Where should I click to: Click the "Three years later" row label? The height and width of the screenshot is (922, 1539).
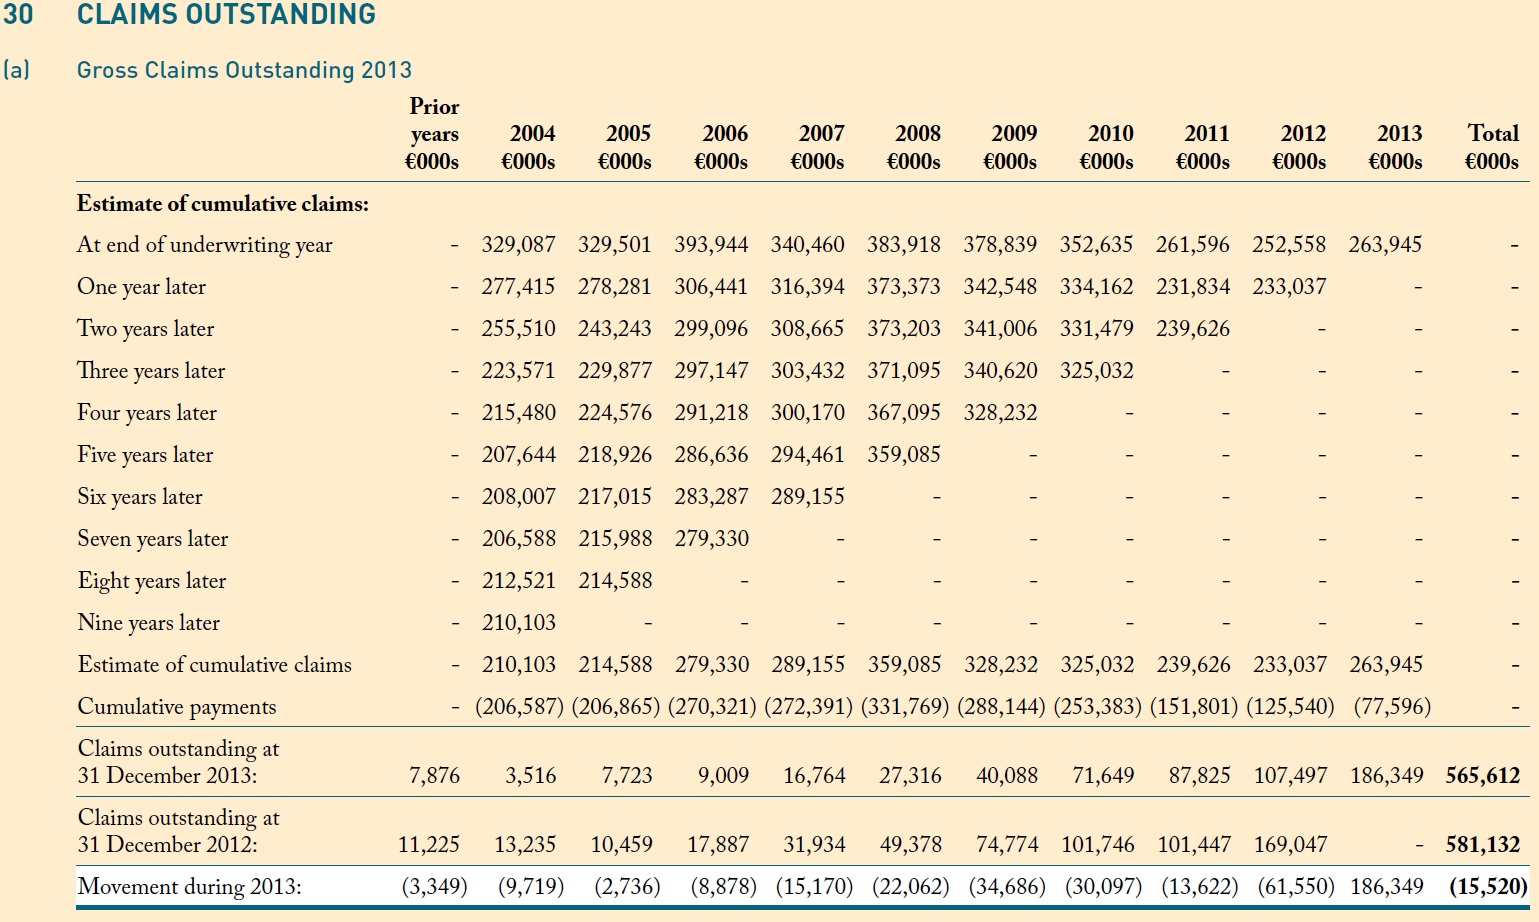[151, 371]
